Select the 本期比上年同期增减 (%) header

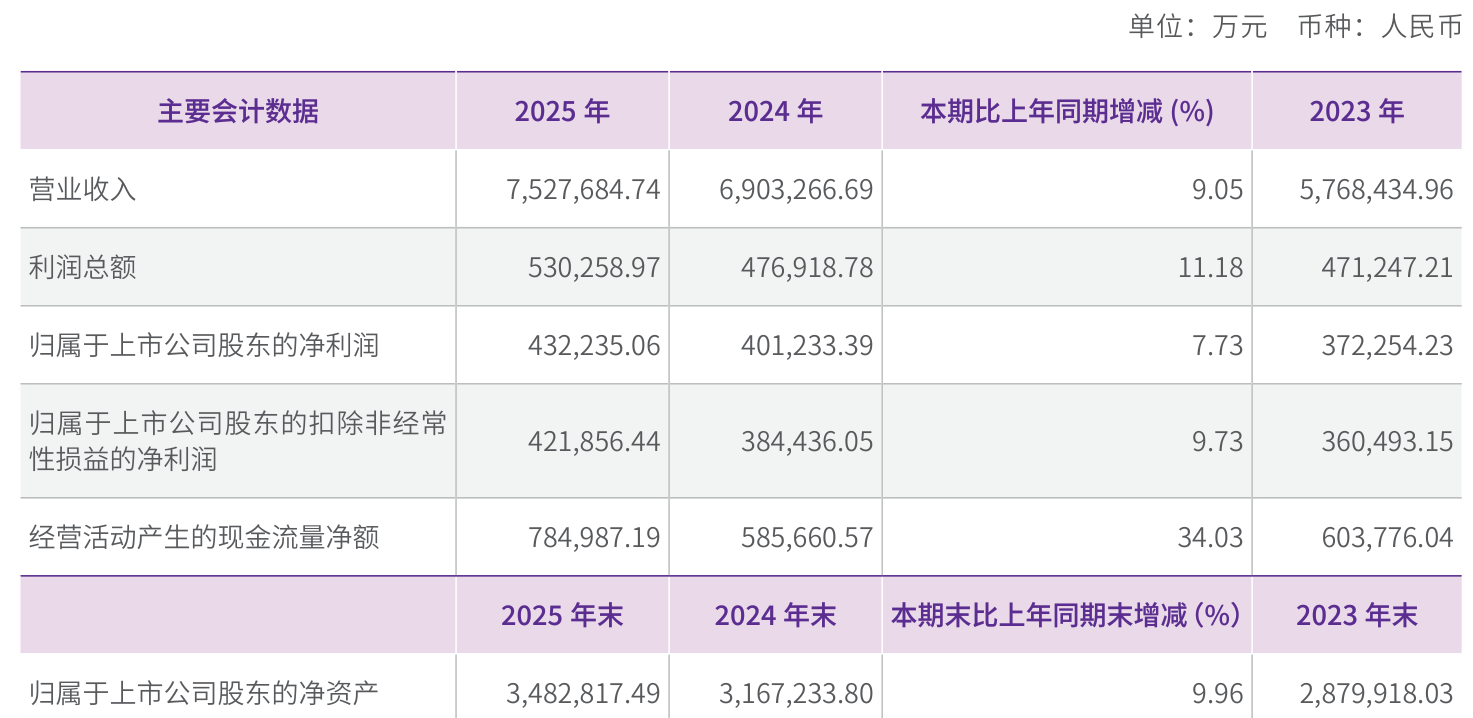coord(1066,111)
